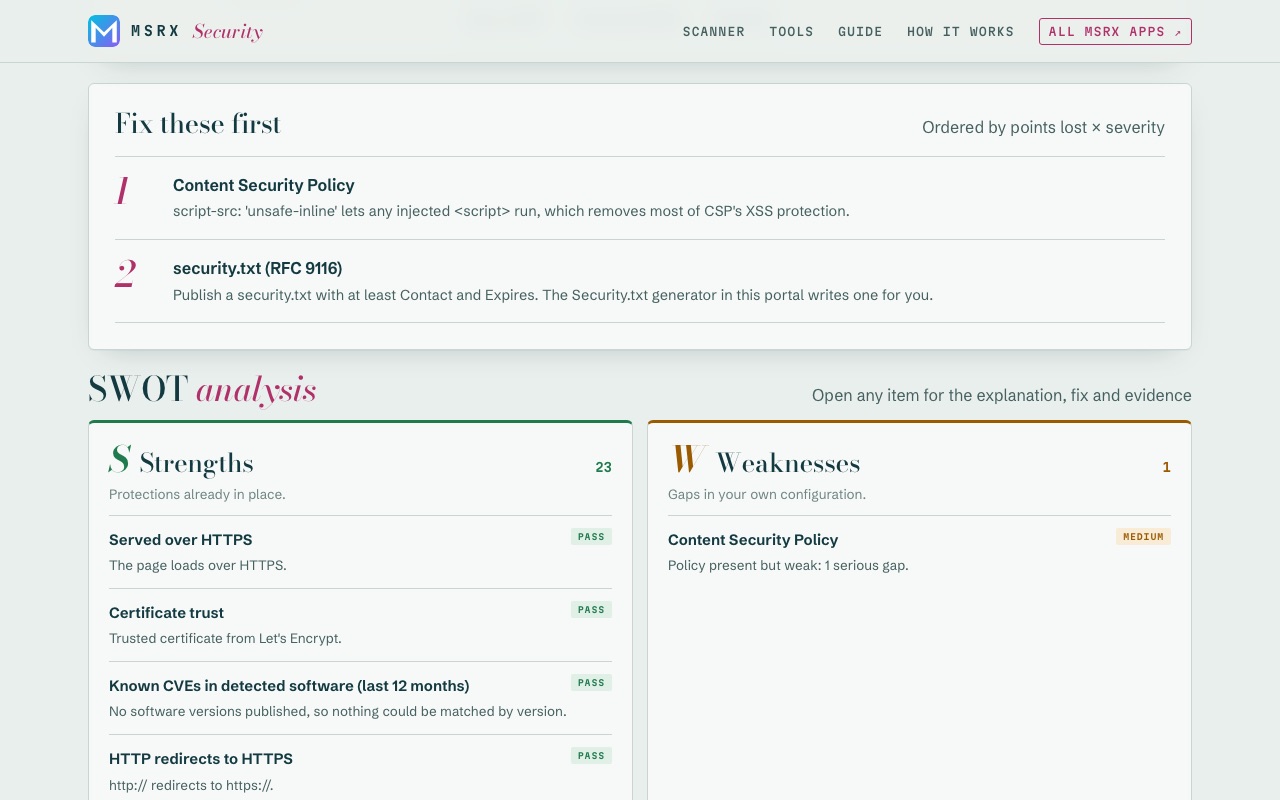Click the MEDIUM severity badge under Weaknesses
This screenshot has height=800, width=1280.
[x=1143, y=537]
